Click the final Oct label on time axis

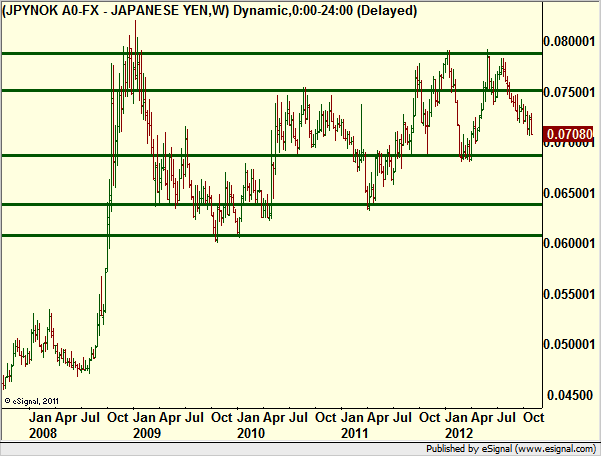click(534, 418)
